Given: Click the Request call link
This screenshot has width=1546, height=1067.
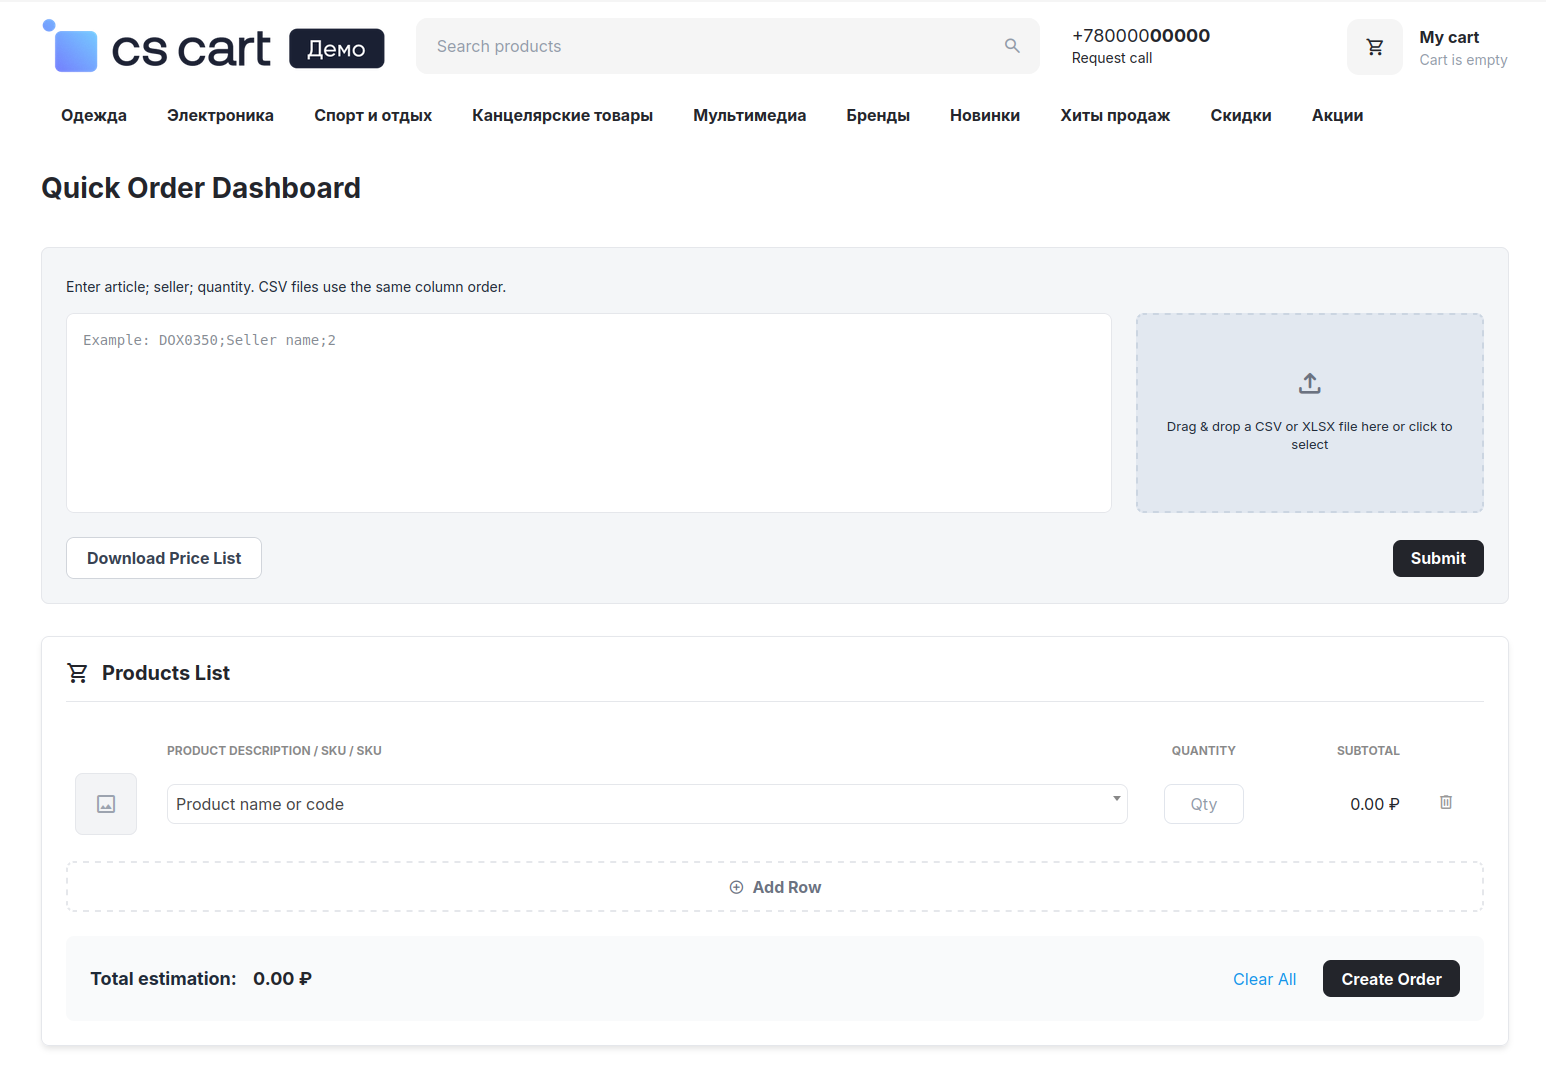Looking at the screenshot, I should (1112, 58).
